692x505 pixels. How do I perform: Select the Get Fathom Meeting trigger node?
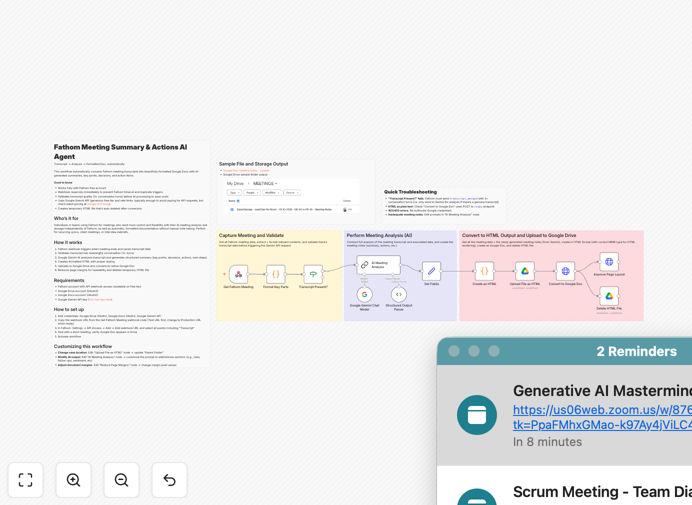pos(238,275)
